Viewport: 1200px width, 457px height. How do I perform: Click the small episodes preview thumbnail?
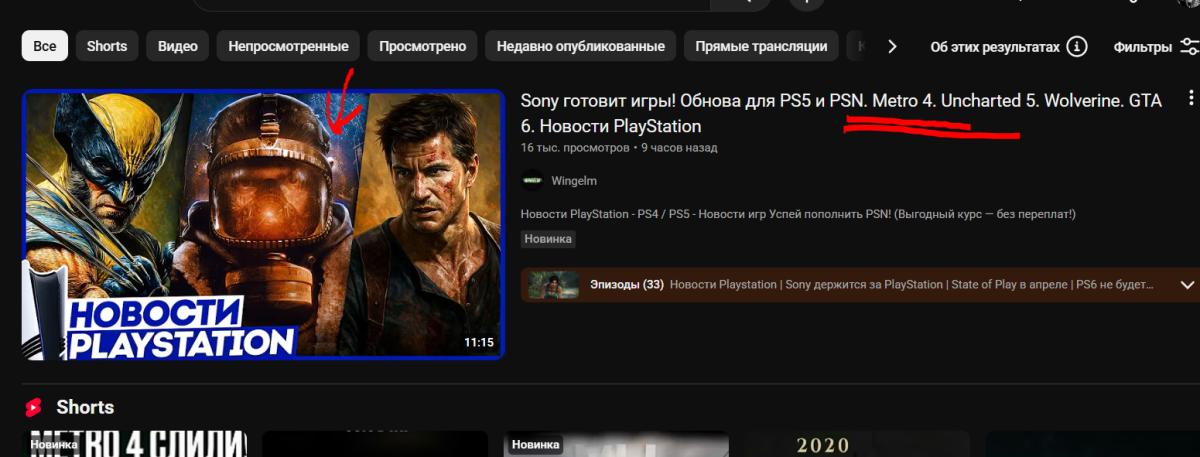pos(554,285)
